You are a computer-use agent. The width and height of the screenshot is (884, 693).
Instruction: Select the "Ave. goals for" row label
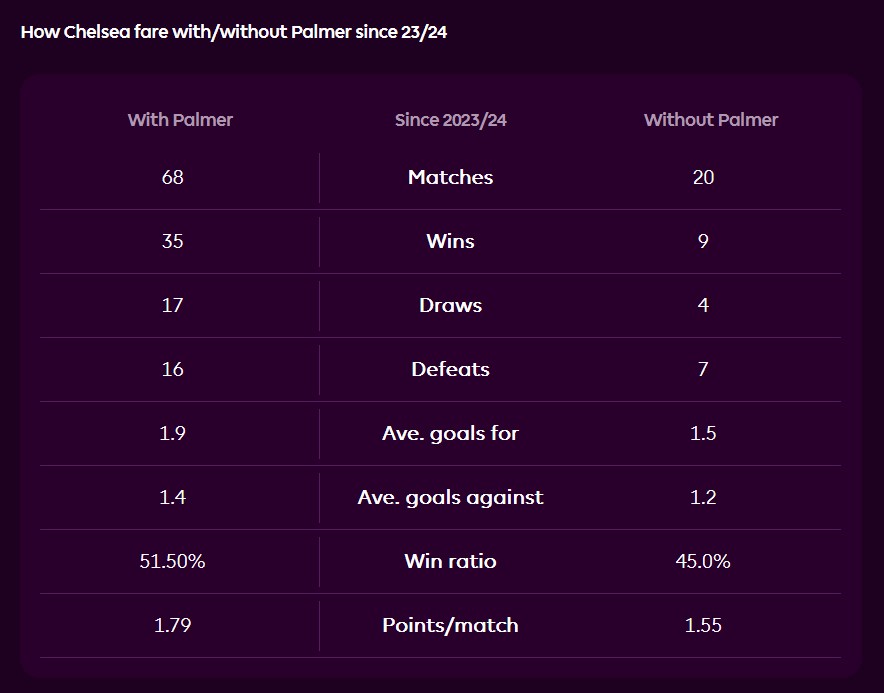[450, 433]
